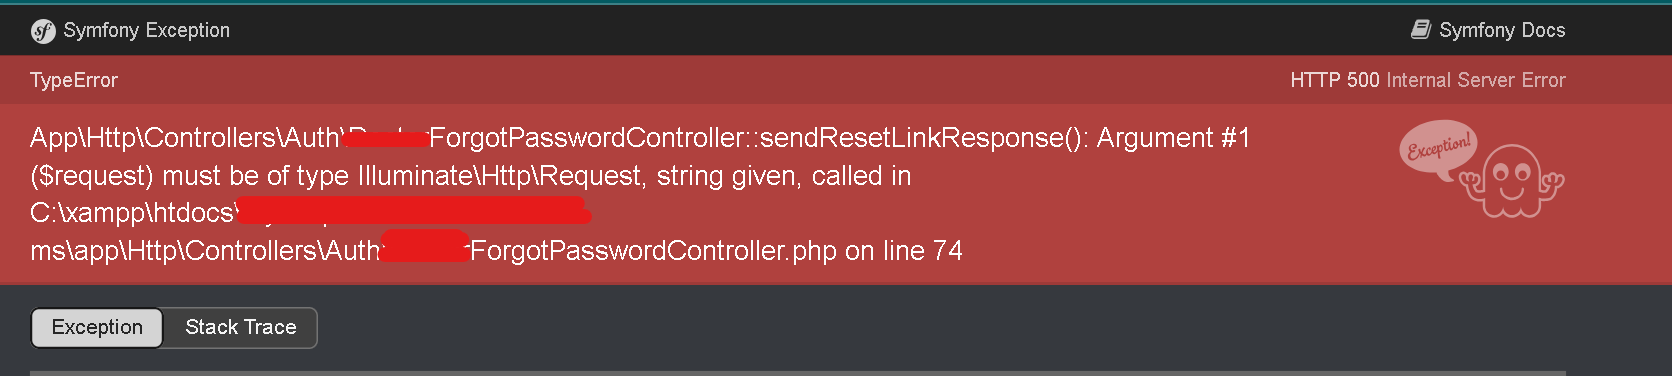Click the "Exception!" speech bubble graphic

tap(1438, 150)
